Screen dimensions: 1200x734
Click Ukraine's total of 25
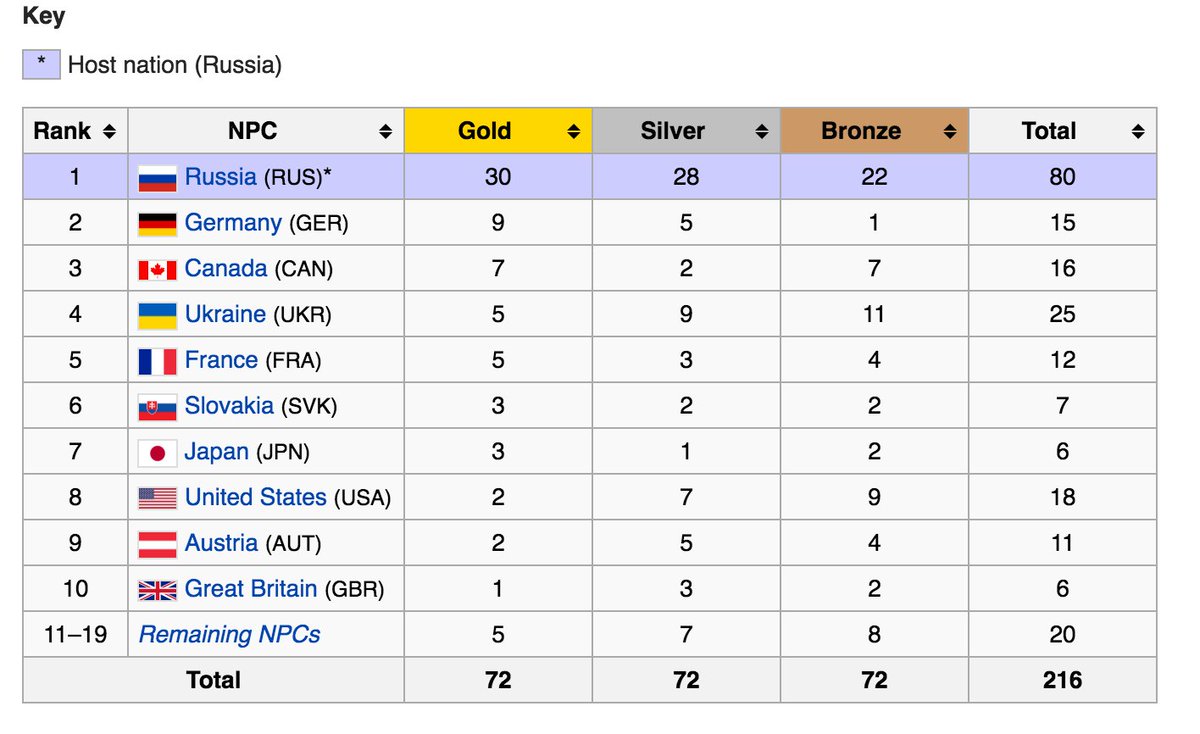(x=1062, y=315)
